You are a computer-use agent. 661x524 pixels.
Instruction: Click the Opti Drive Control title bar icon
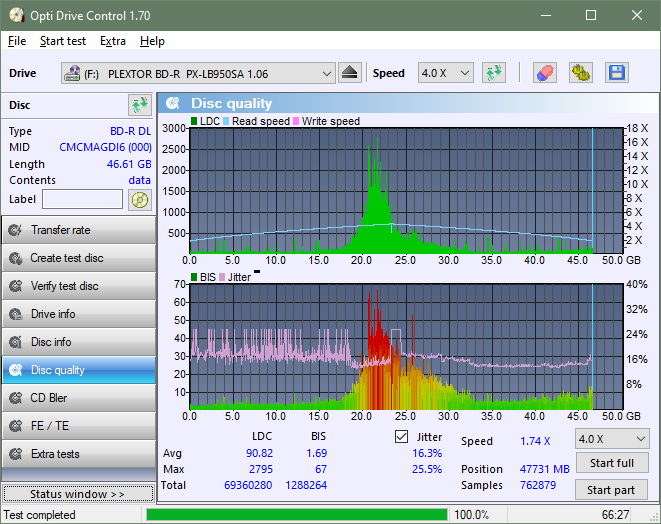(17, 16)
